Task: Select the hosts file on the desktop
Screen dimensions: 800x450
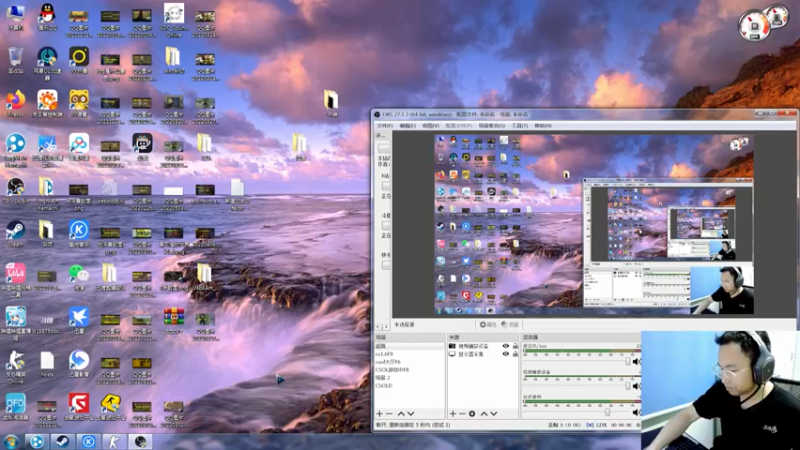Action: click(47, 364)
